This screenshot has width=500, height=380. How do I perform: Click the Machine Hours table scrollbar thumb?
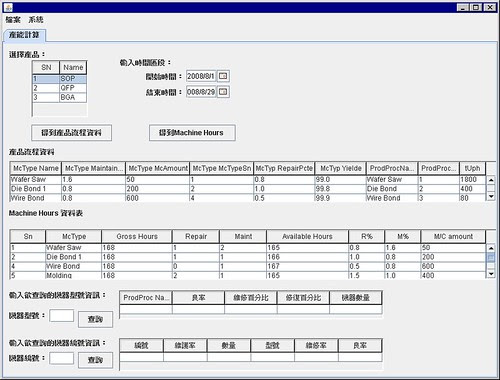(491, 257)
